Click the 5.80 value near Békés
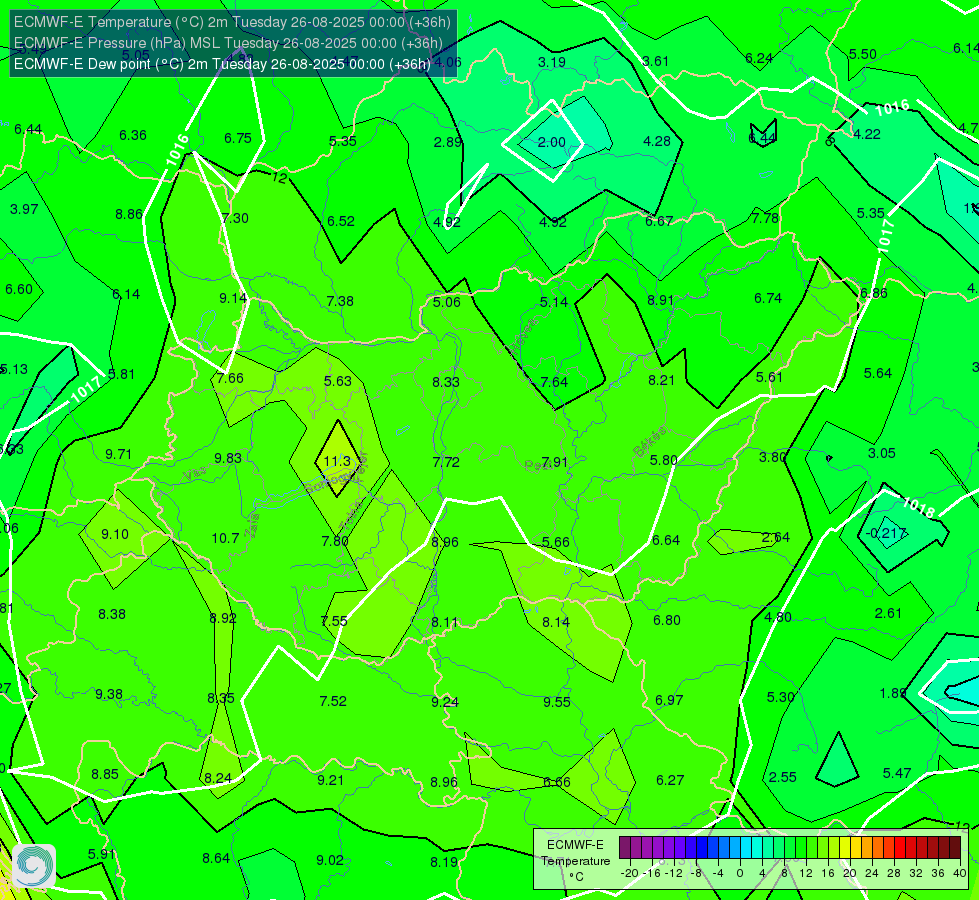Image resolution: width=979 pixels, height=900 pixels. pyautogui.click(x=663, y=460)
